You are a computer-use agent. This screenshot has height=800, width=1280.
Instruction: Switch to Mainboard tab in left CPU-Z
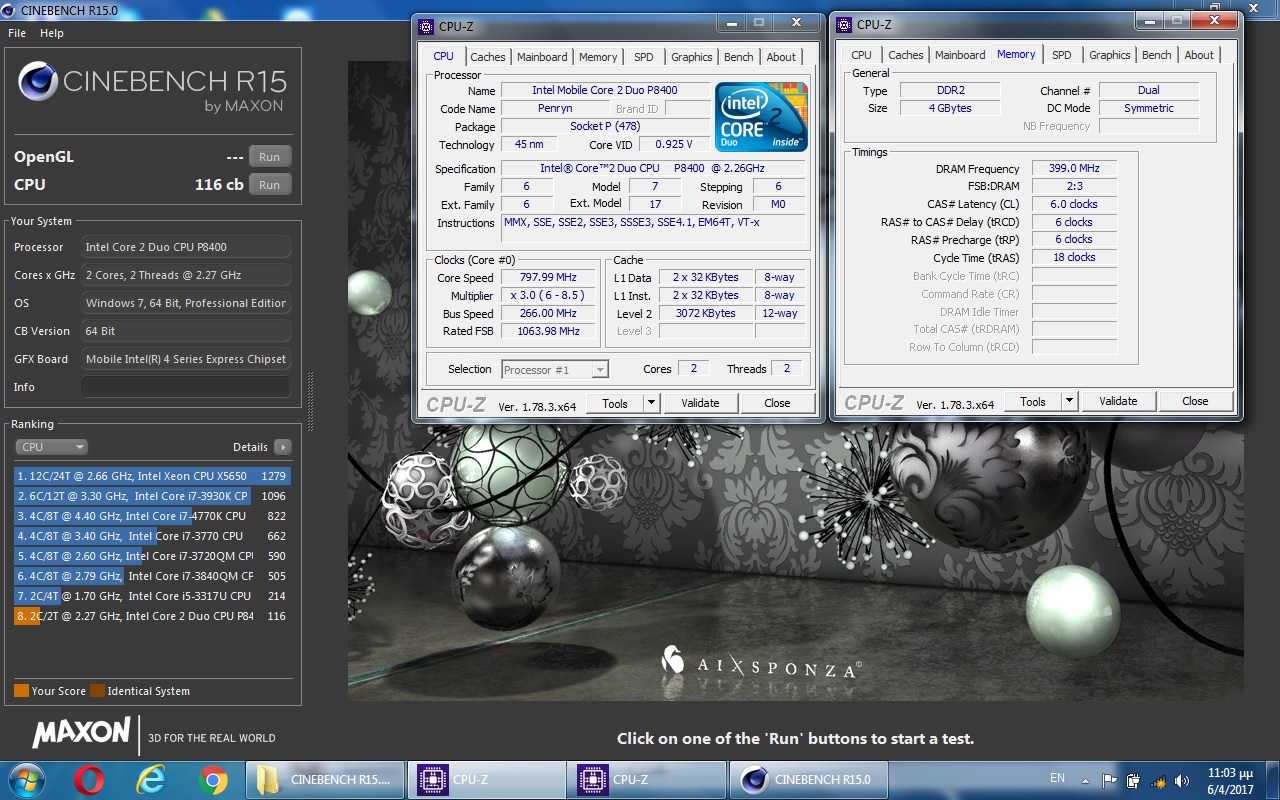click(542, 57)
